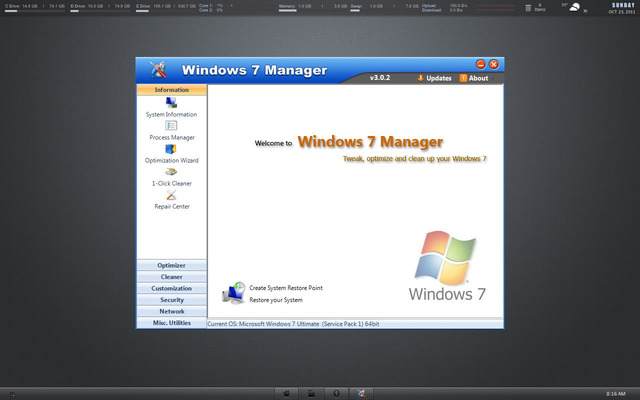Switch to the Optimizer section
This screenshot has height=400, width=640.
(x=171, y=265)
